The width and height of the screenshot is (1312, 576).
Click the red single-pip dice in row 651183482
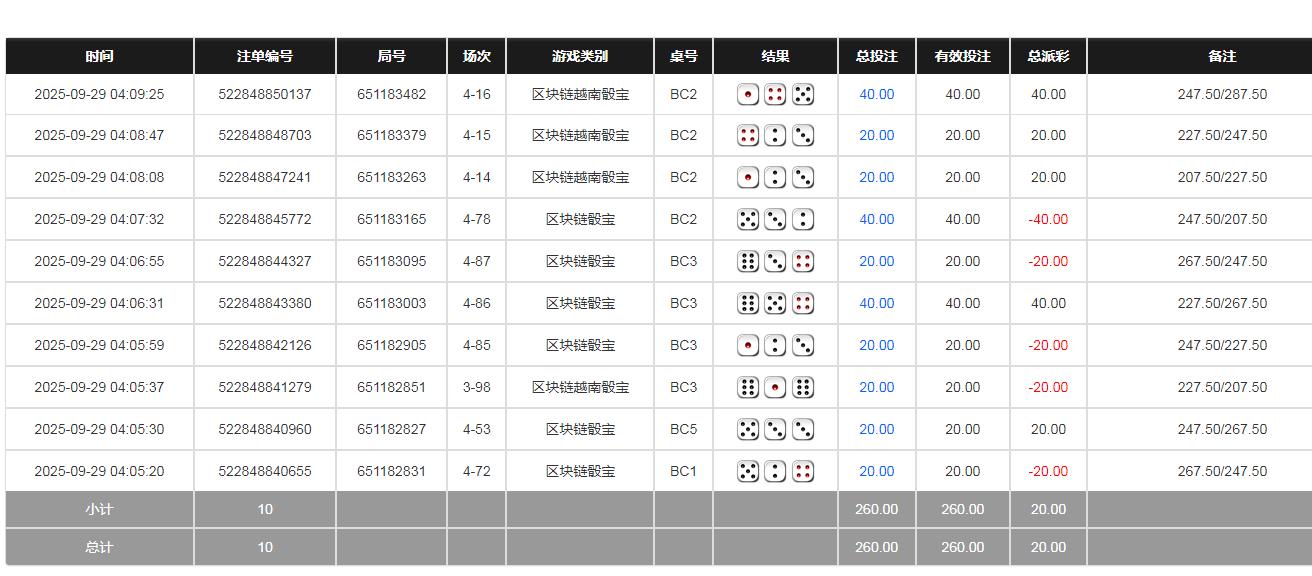click(x=748, y=94)
